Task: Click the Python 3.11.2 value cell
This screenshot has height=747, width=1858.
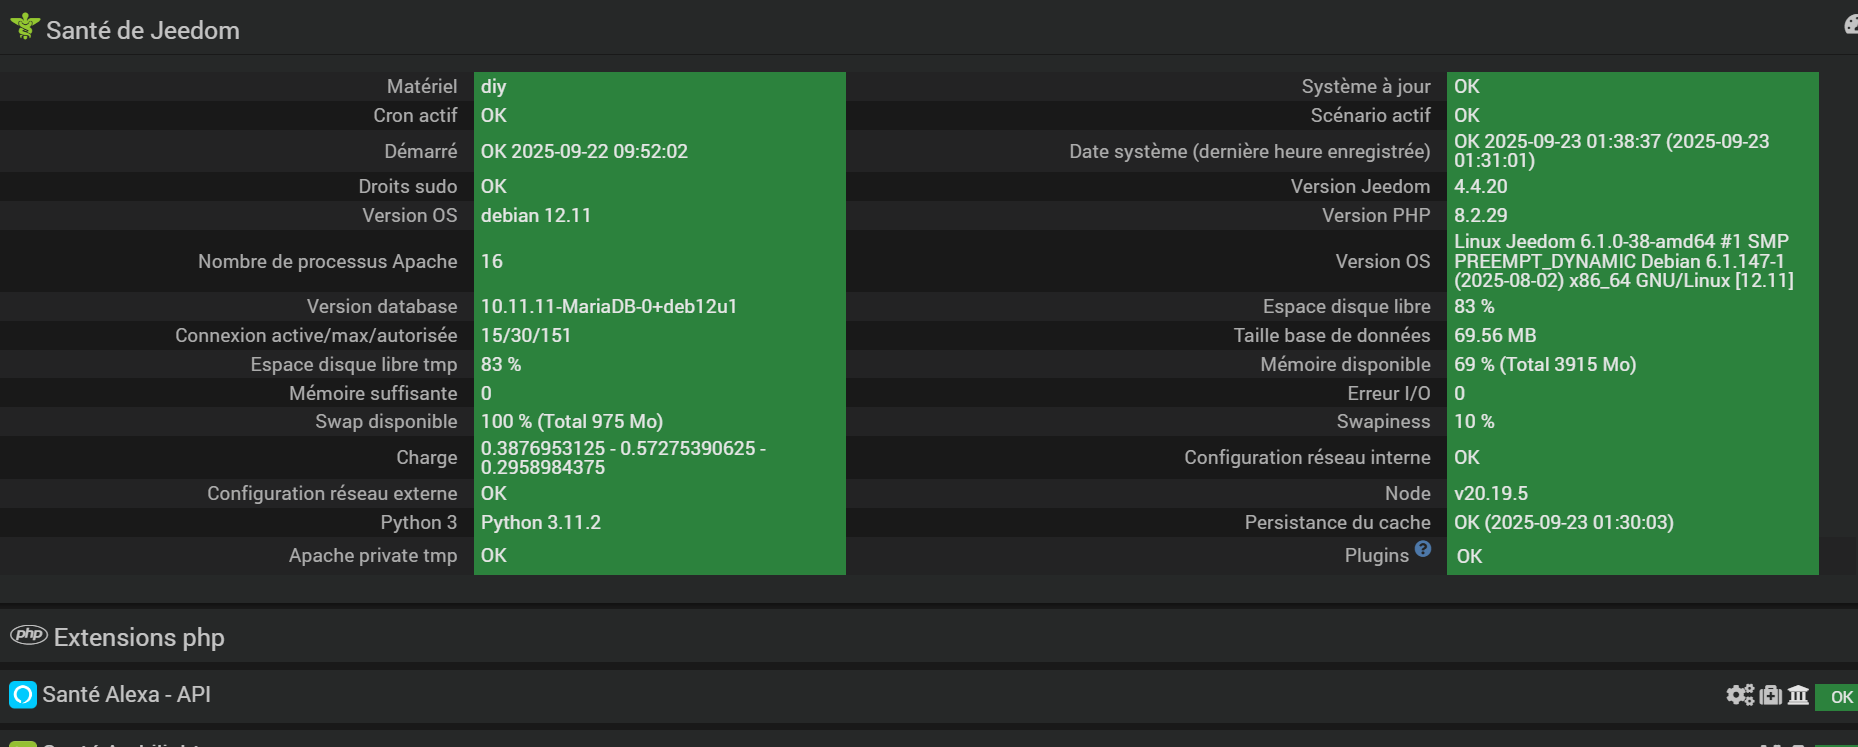Action: coord(541,522)
